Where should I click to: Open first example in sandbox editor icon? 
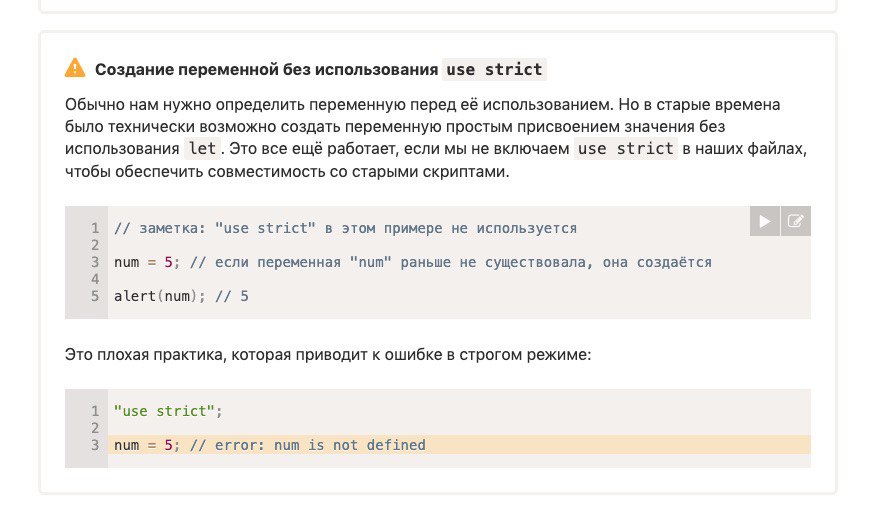[x=796, y=221]
